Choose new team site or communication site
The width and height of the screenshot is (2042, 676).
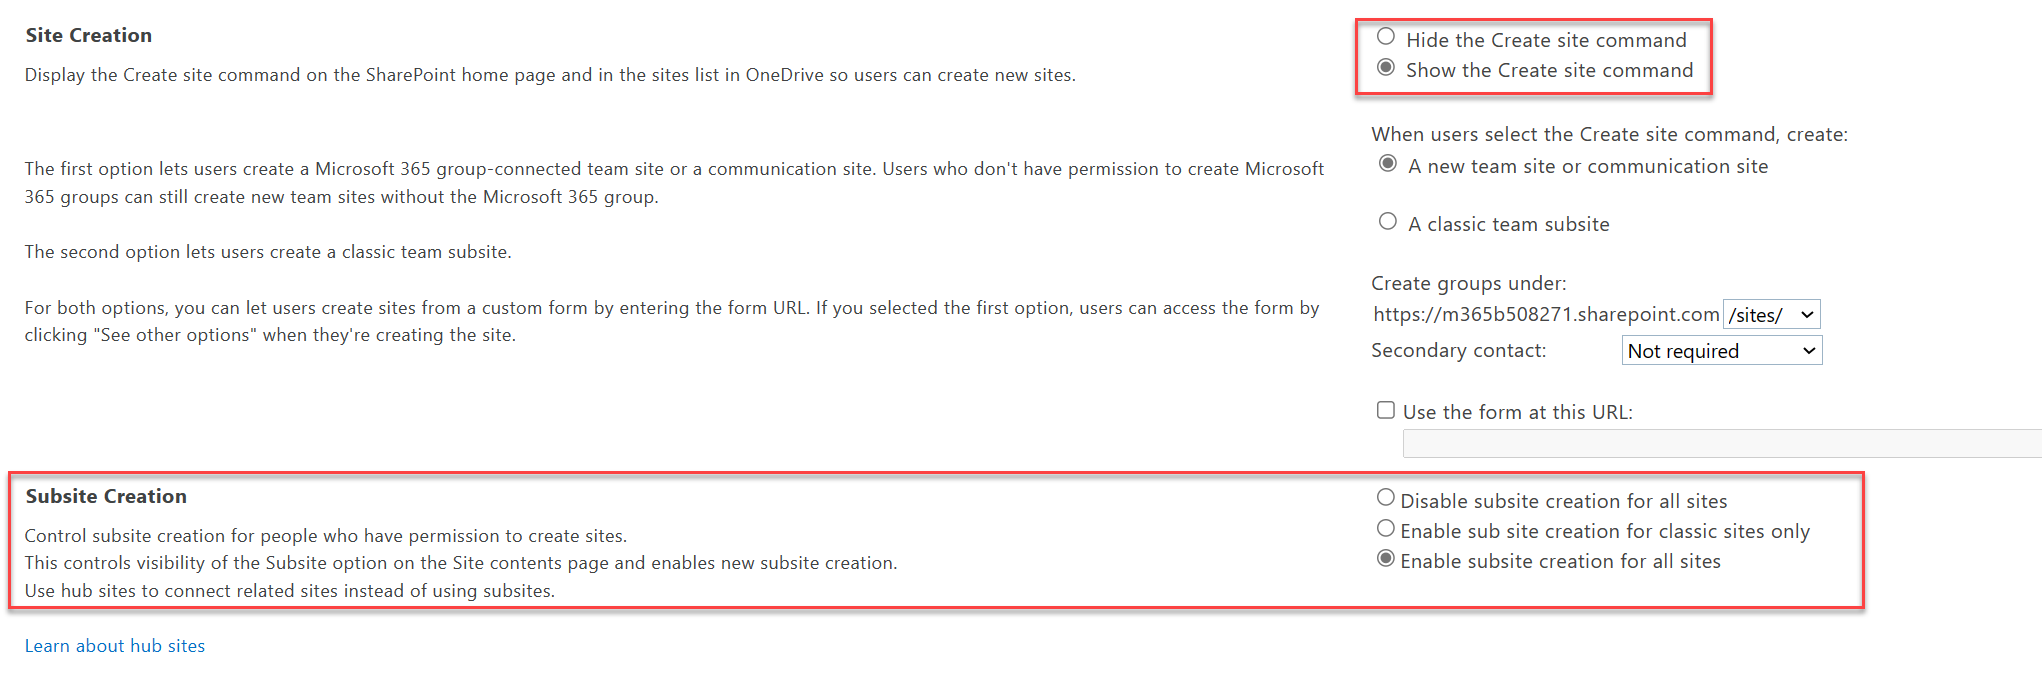click(x=1388, y=163)
